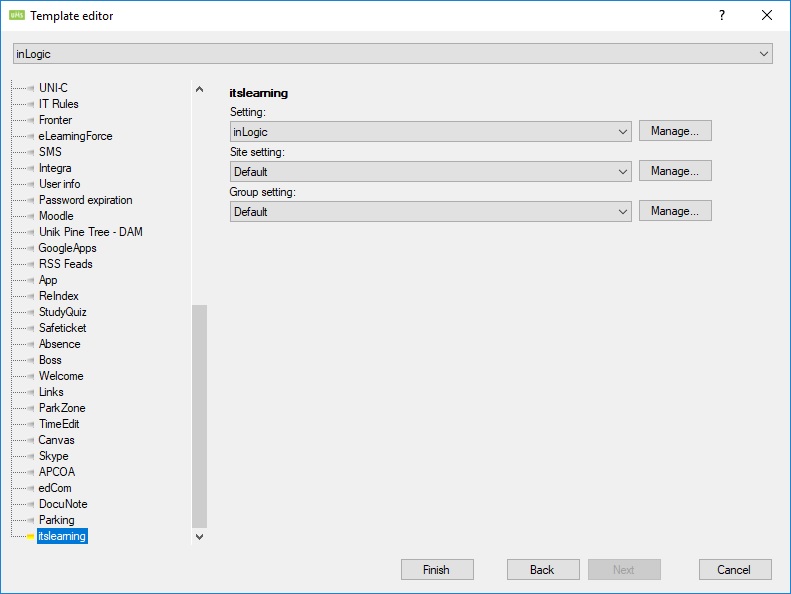
Task: Select Moodle in the tree list
Action: click(x=56, y=216)
